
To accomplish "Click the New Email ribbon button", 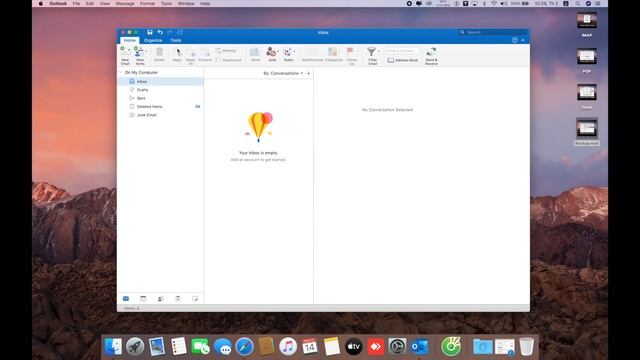I will [124, 56].
